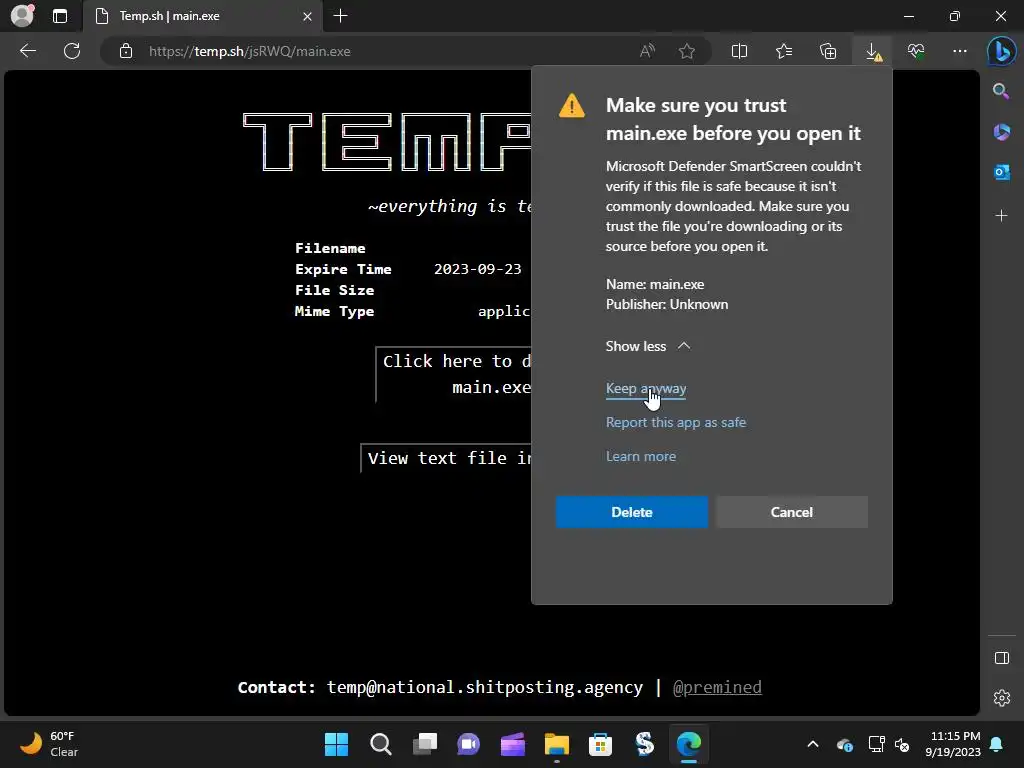Open clock showing 11:15 PM 9/19/2023

(x=953, y=744)
